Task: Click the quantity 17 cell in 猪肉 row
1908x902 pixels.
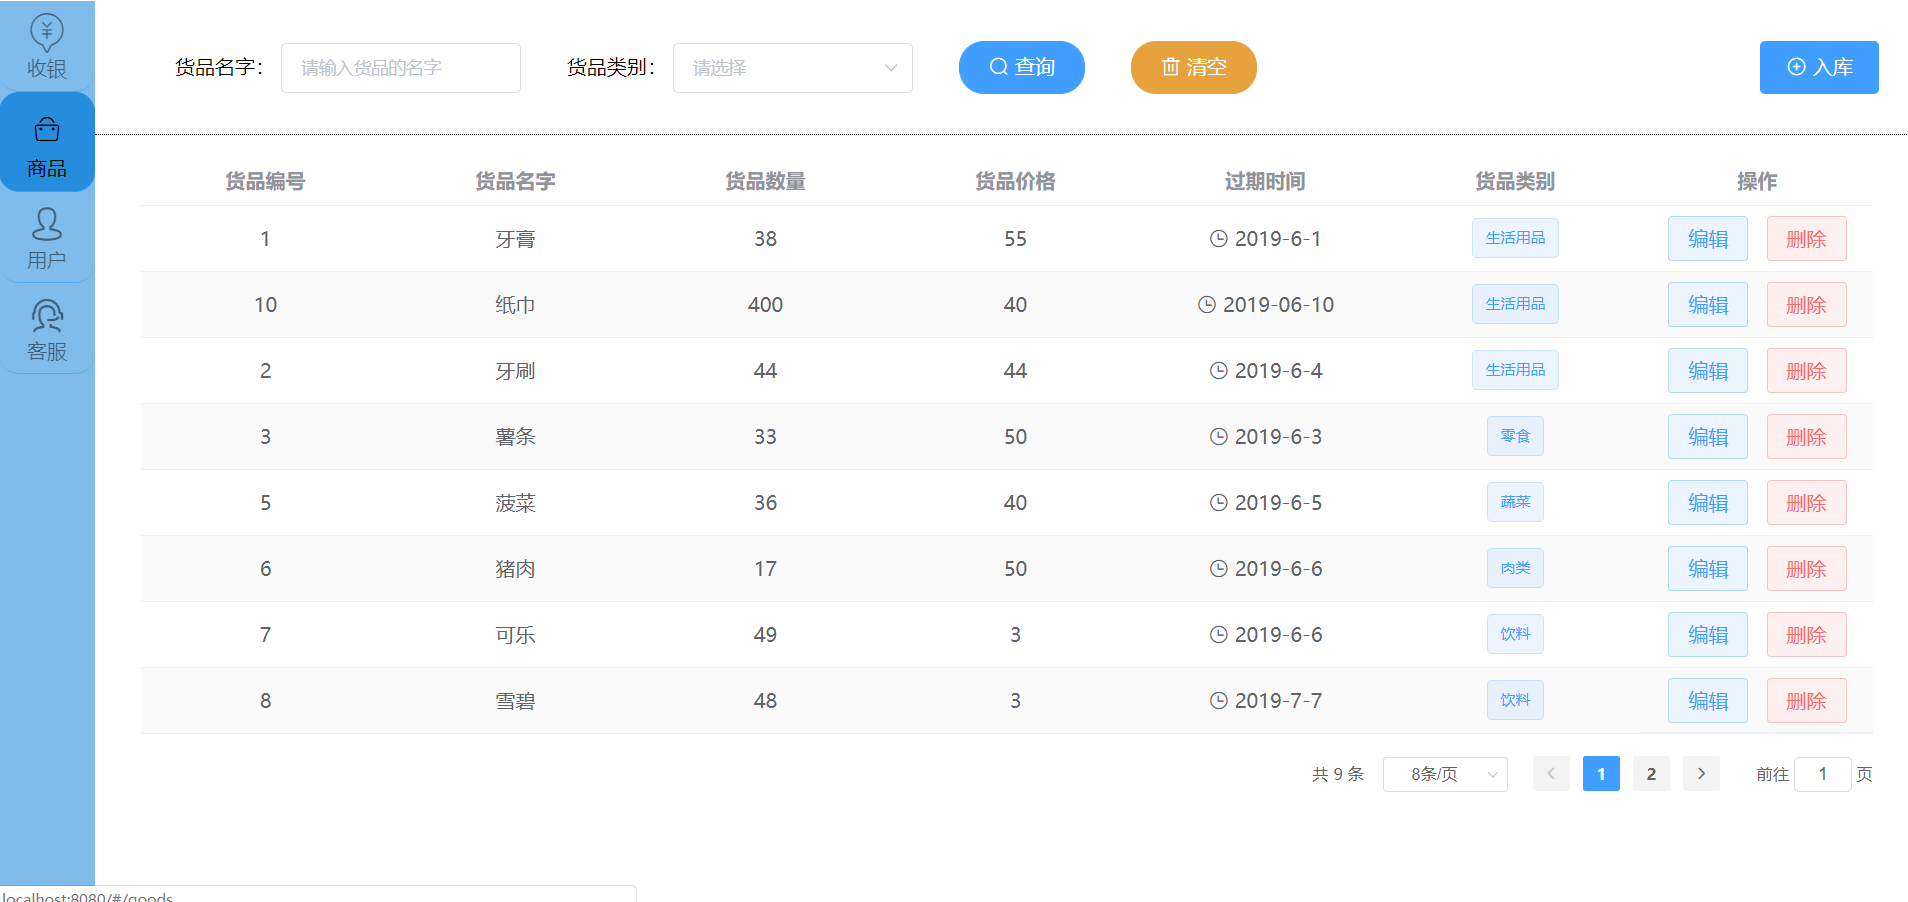Action: click(x=765, y=569)
